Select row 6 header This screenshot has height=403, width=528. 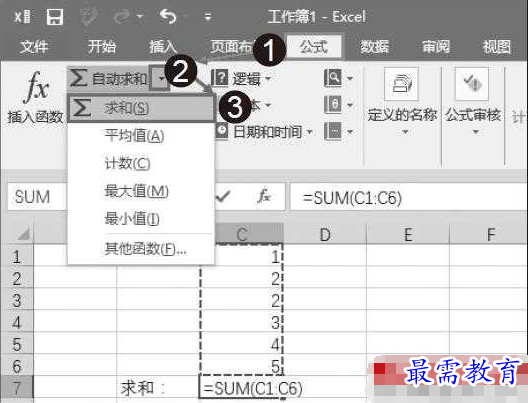17,366
